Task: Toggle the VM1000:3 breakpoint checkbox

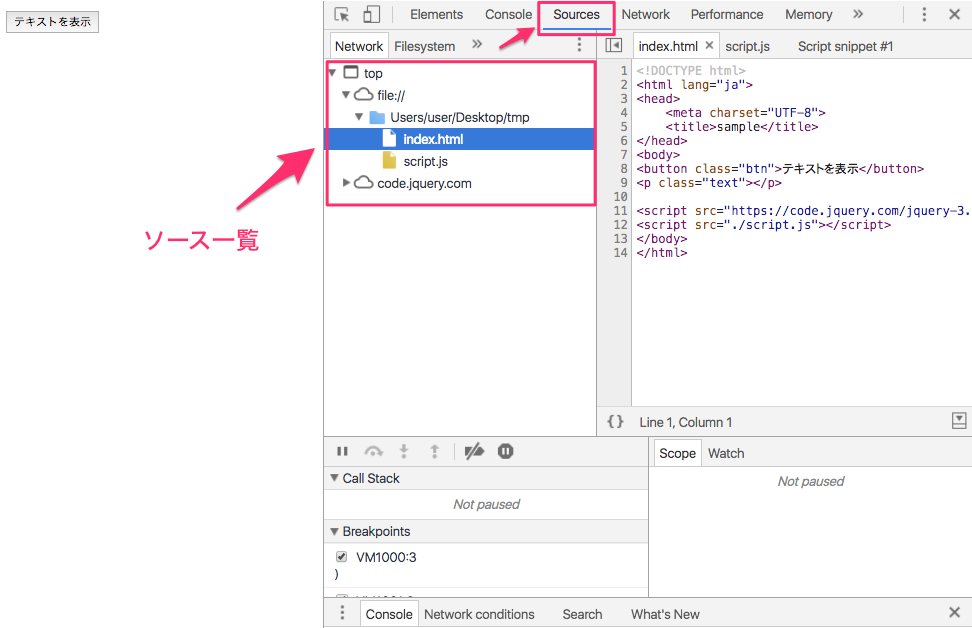Action: (341, 556)
